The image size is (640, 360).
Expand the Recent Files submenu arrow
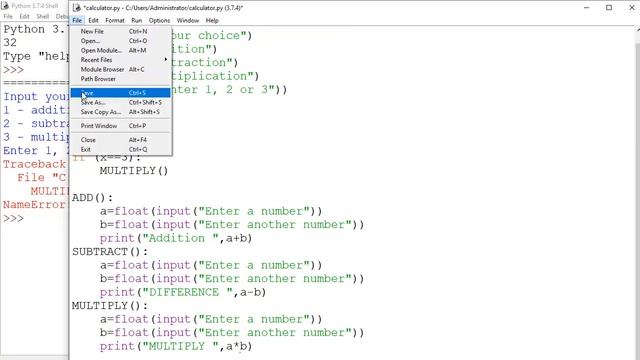(166, 60)
